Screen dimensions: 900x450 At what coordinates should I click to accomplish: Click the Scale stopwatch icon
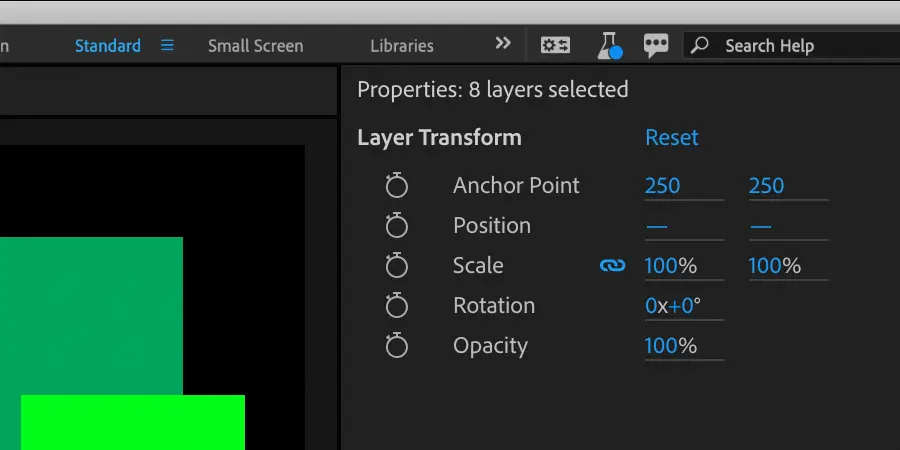(x=397, y=266)
